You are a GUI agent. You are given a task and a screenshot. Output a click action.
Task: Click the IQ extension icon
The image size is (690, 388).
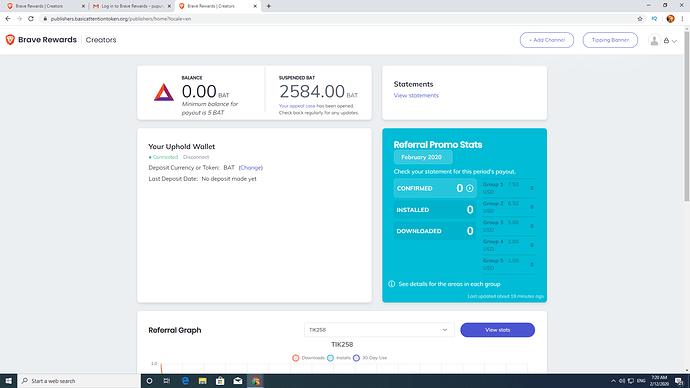654,19
